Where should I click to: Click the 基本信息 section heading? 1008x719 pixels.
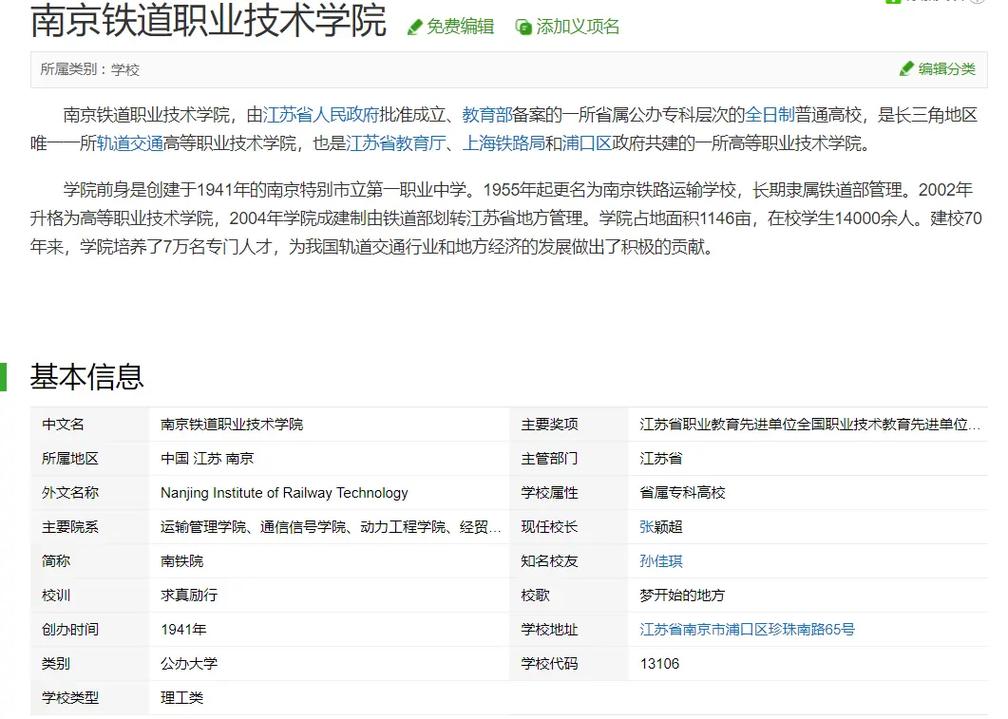pos(87,376)
